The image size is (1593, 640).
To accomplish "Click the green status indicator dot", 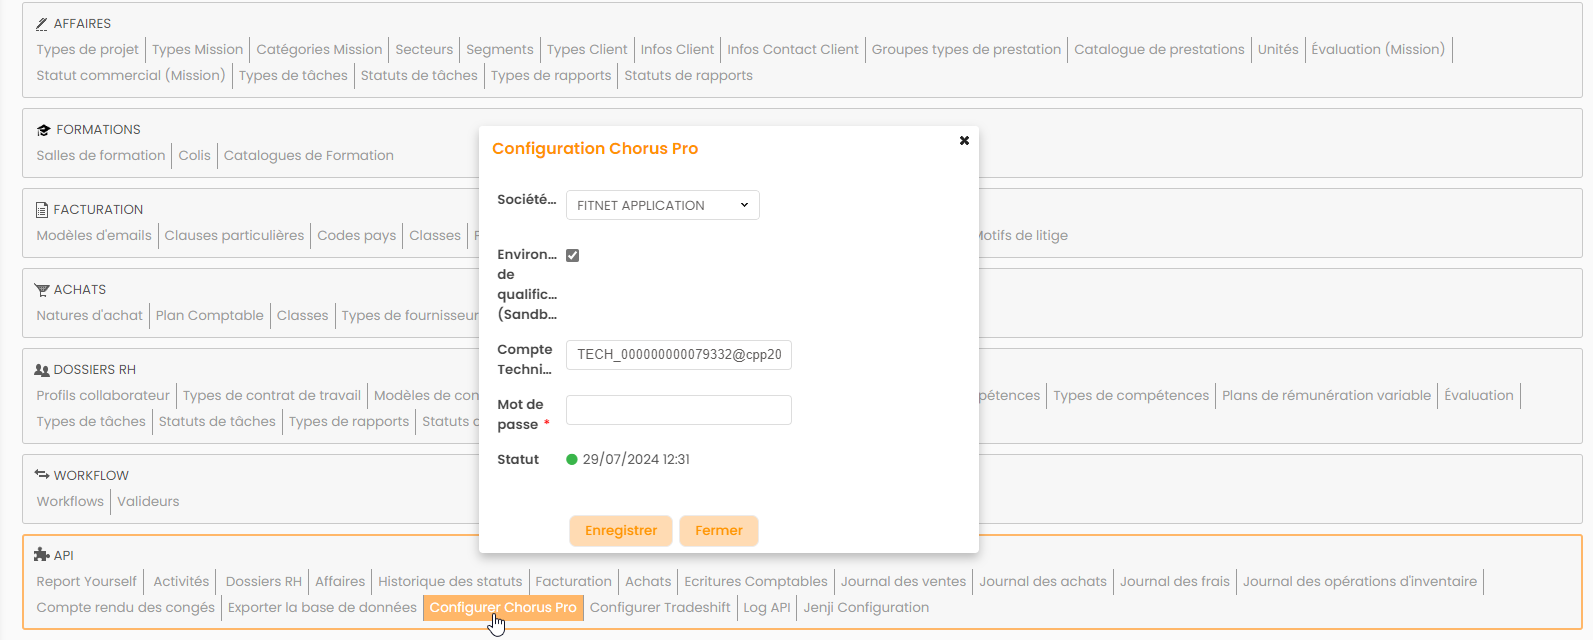I will [x=572, y=460].
